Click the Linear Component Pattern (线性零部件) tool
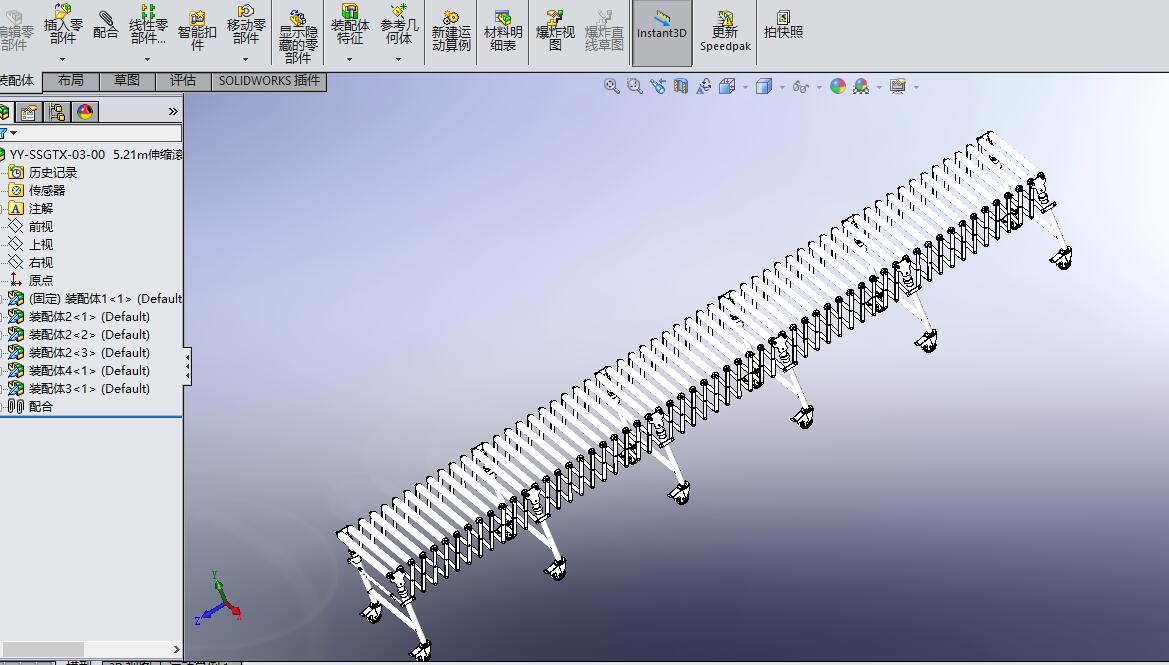Image resolution: width=1169 pixels, height=665 pixels. click(148, 24)
